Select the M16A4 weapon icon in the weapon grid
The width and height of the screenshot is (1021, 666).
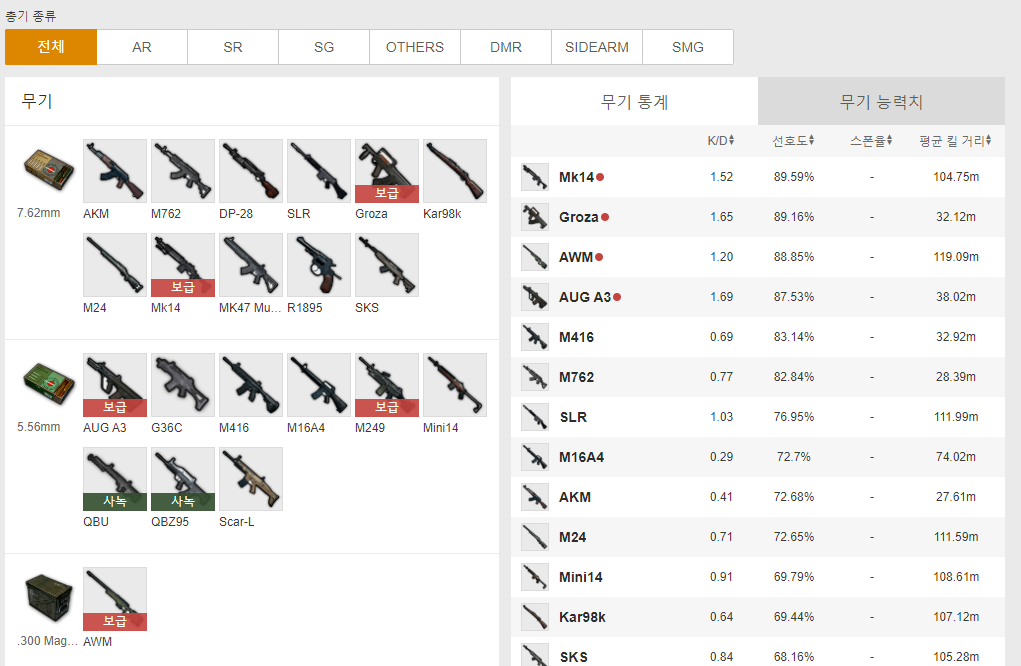(319, 385)
